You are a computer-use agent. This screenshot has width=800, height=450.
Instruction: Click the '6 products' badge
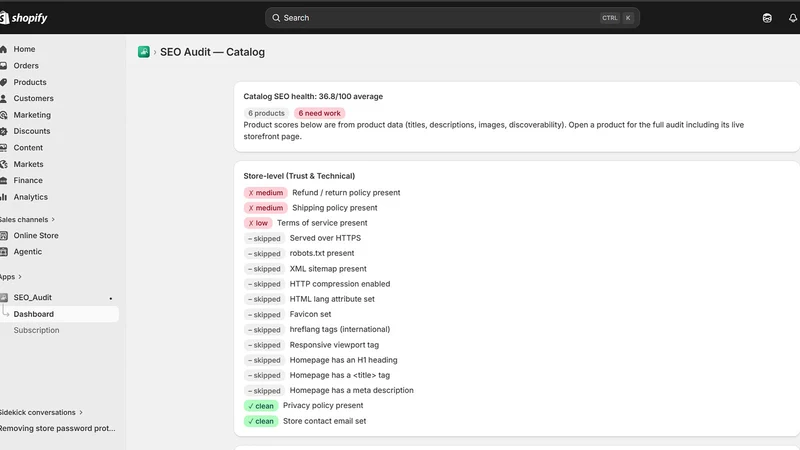click(266, 113)
